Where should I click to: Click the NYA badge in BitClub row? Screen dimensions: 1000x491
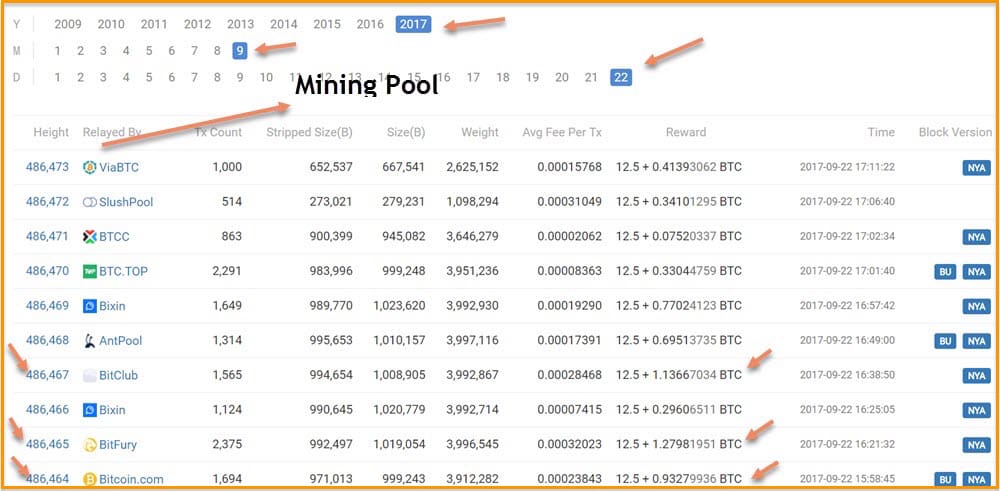tap(976, 376)
